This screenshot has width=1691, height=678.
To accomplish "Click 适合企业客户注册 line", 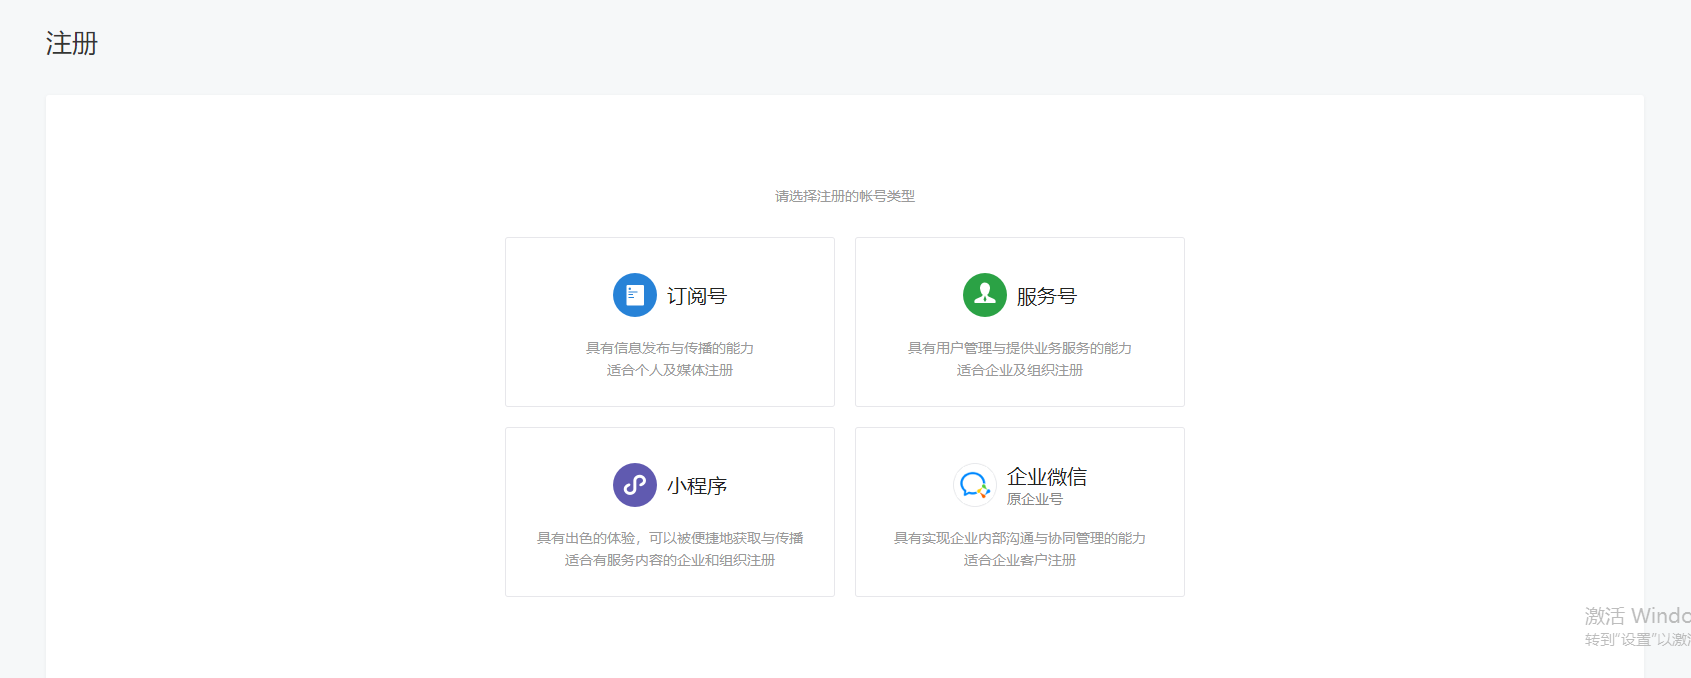I will tap(1020, 560).
